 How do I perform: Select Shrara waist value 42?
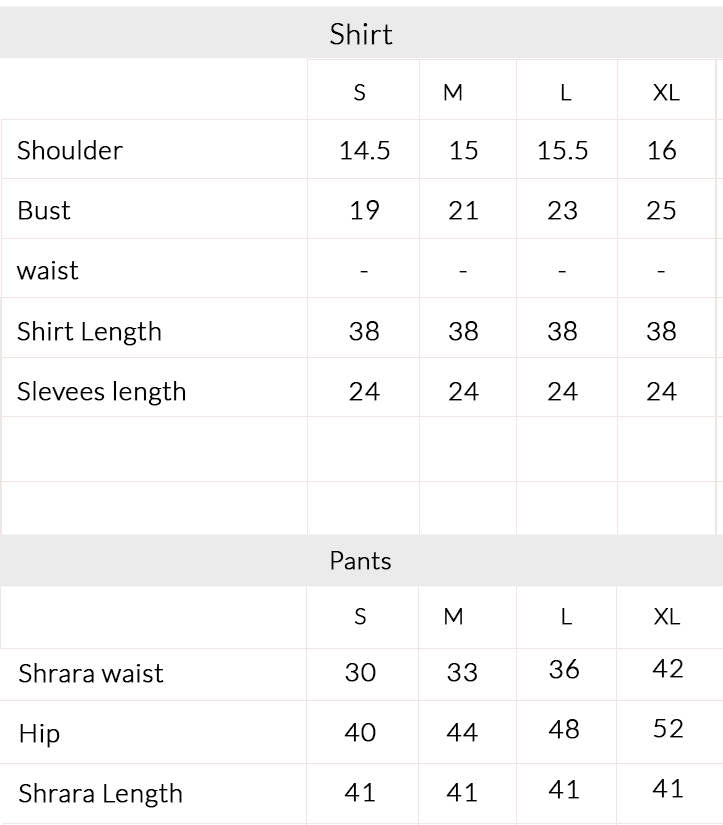[x=668, y=669]
